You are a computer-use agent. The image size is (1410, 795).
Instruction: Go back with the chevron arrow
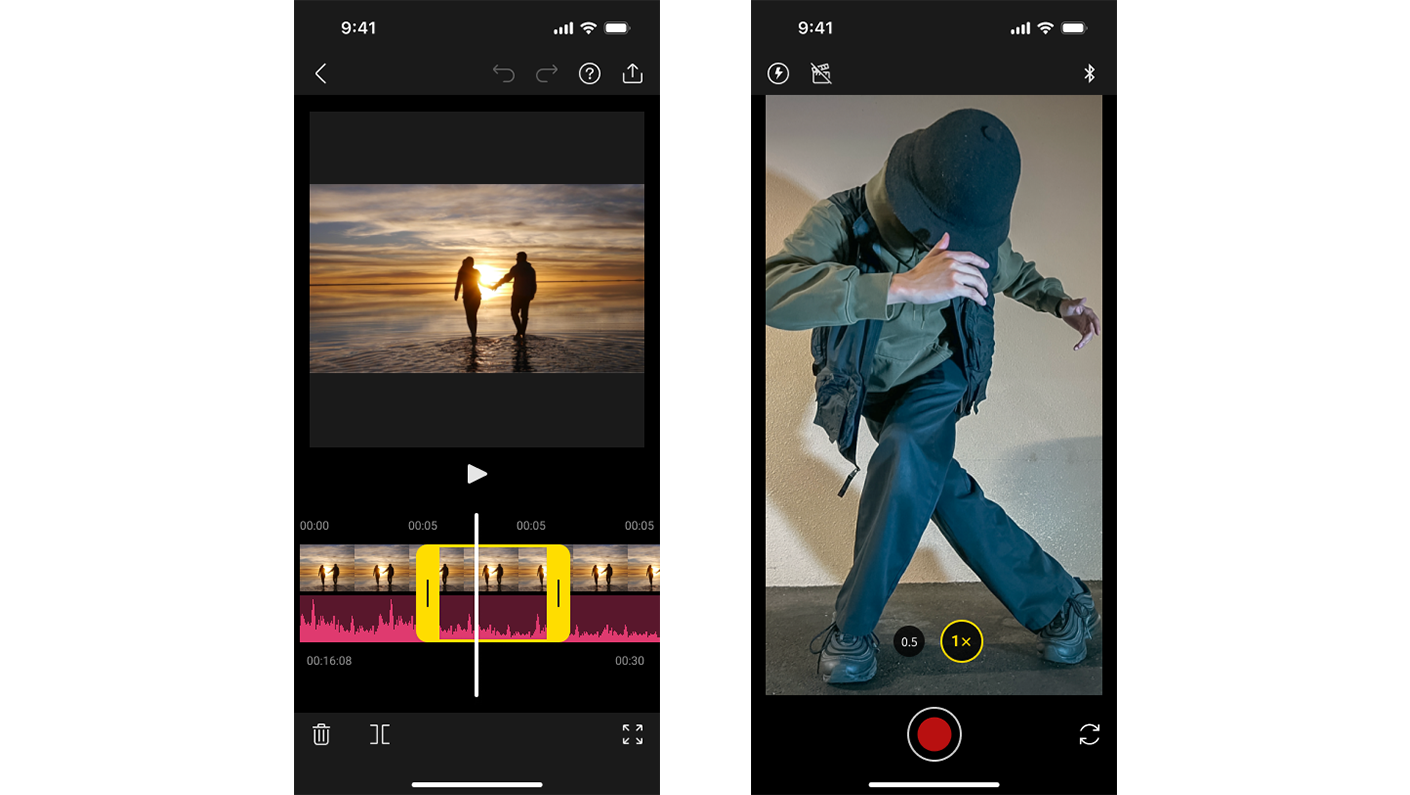320,73
